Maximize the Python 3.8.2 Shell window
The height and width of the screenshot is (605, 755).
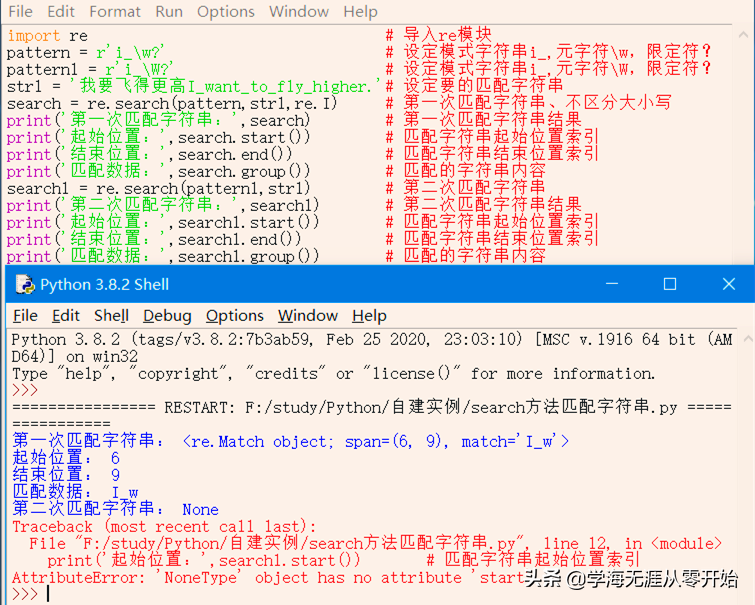(x=670, y=284)
